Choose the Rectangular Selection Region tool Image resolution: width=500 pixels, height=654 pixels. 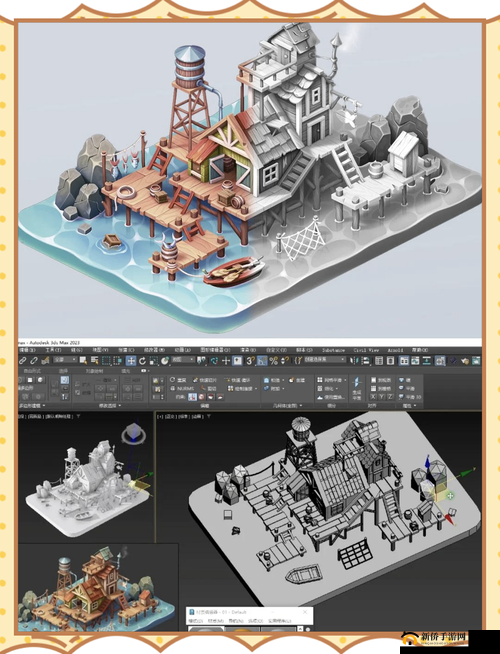tap(106, 360)
